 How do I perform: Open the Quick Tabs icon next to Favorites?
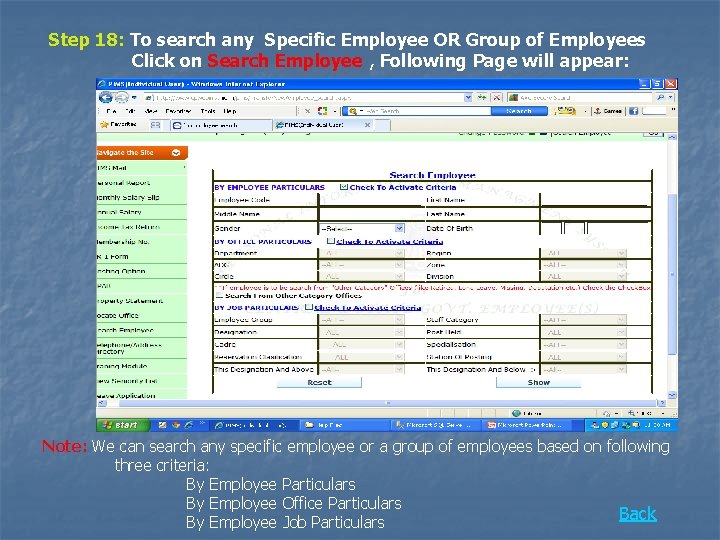point(155,125)
